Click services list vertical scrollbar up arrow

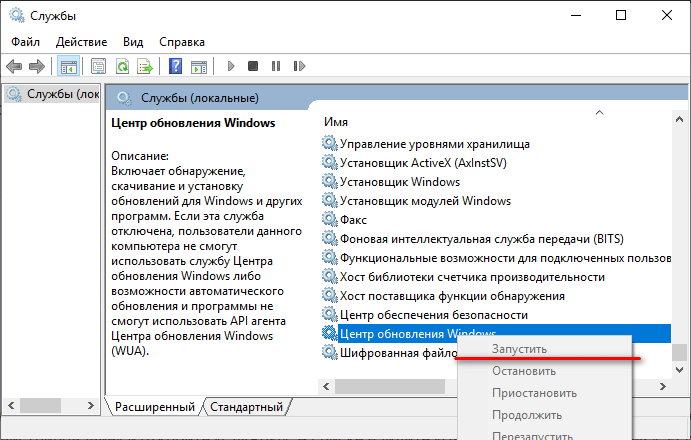[679, 119]
